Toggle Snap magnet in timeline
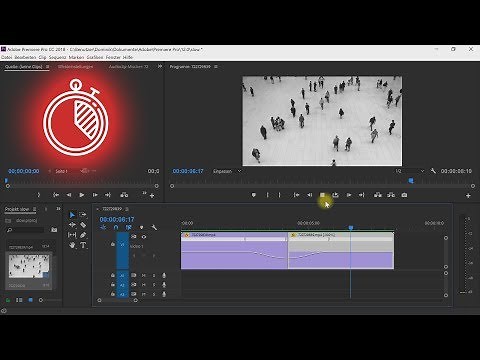The width and height of the screenshot is (480, 360). [x=116, y=227]
